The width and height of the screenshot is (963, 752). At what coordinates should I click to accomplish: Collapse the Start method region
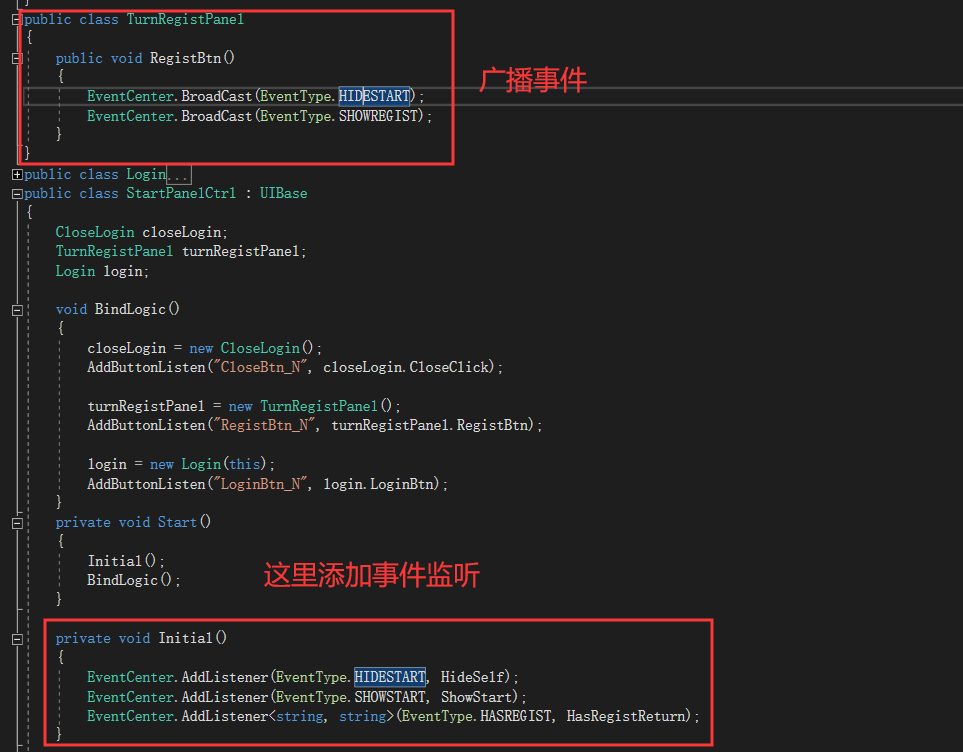(17, 523)
